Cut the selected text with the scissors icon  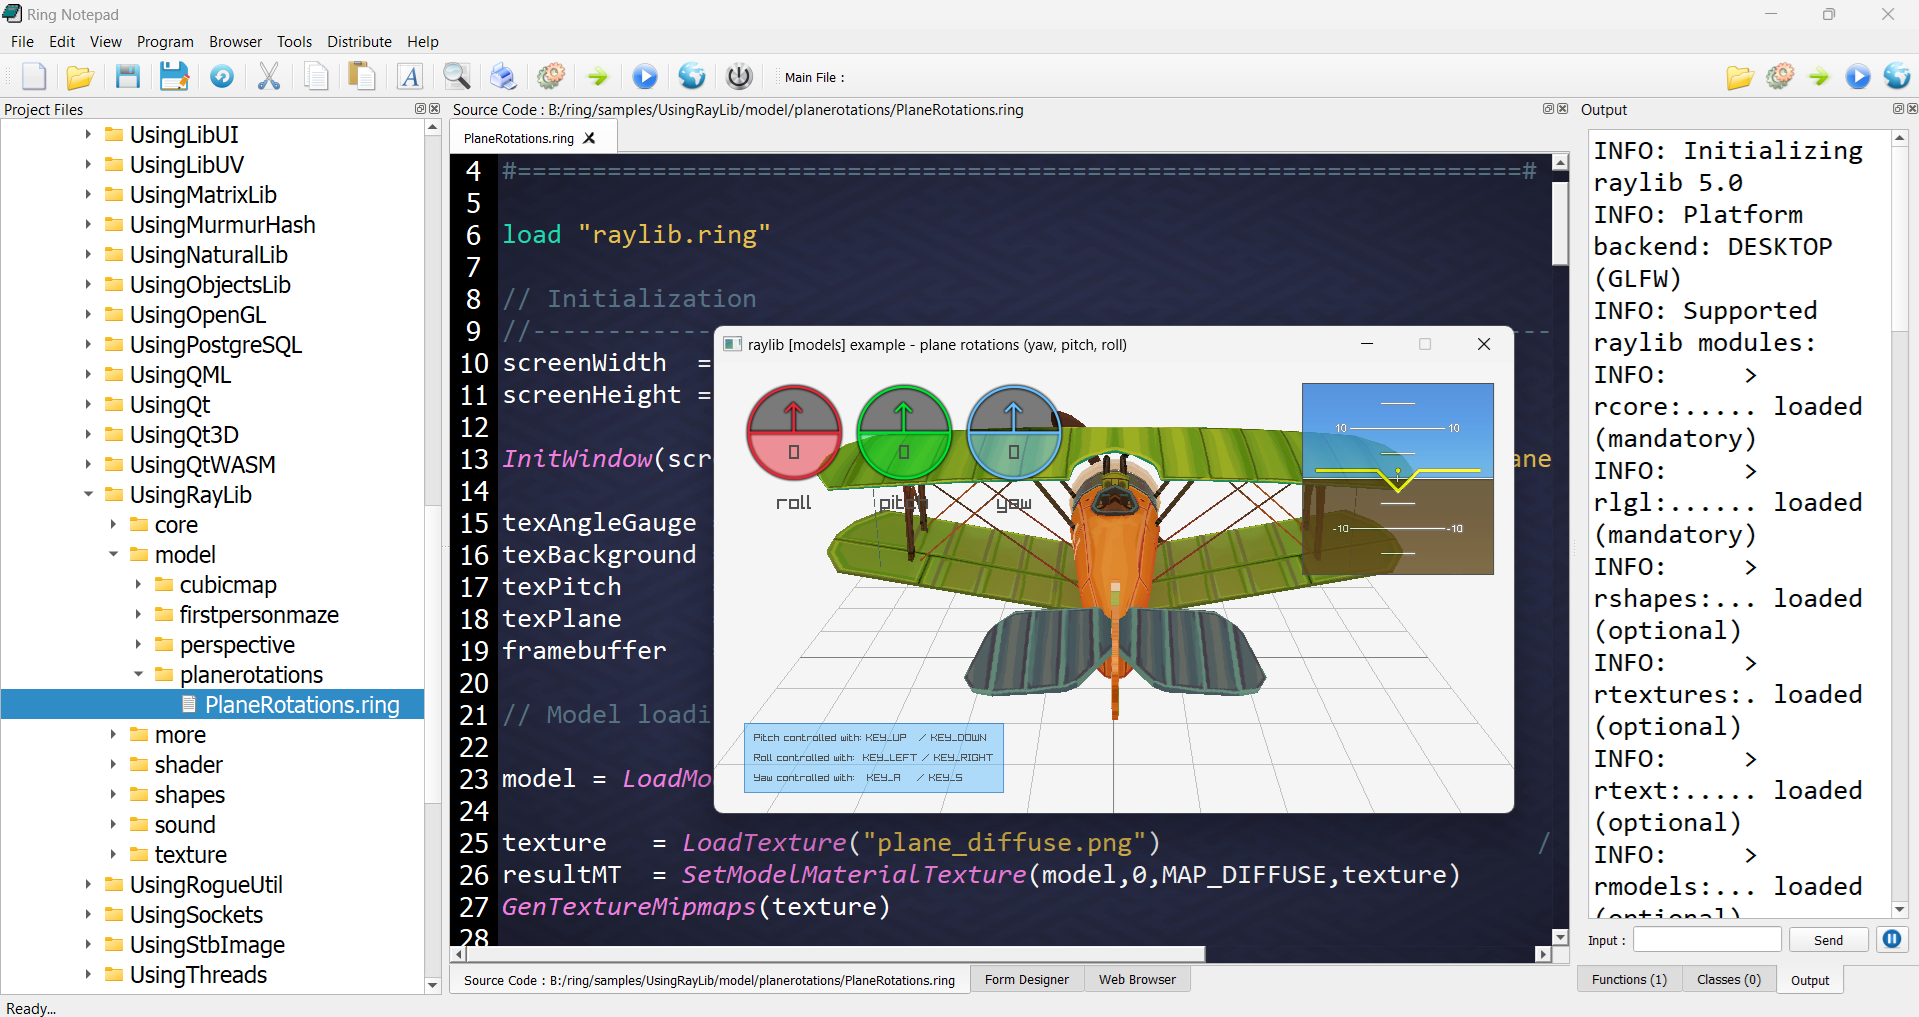point(268,76)
